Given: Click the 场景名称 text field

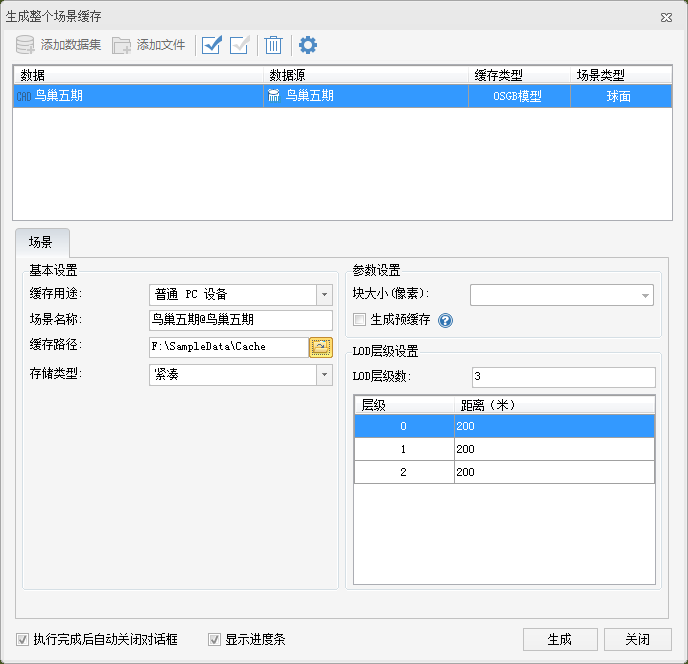Looking at the screenshot, I should click(239, 320).
